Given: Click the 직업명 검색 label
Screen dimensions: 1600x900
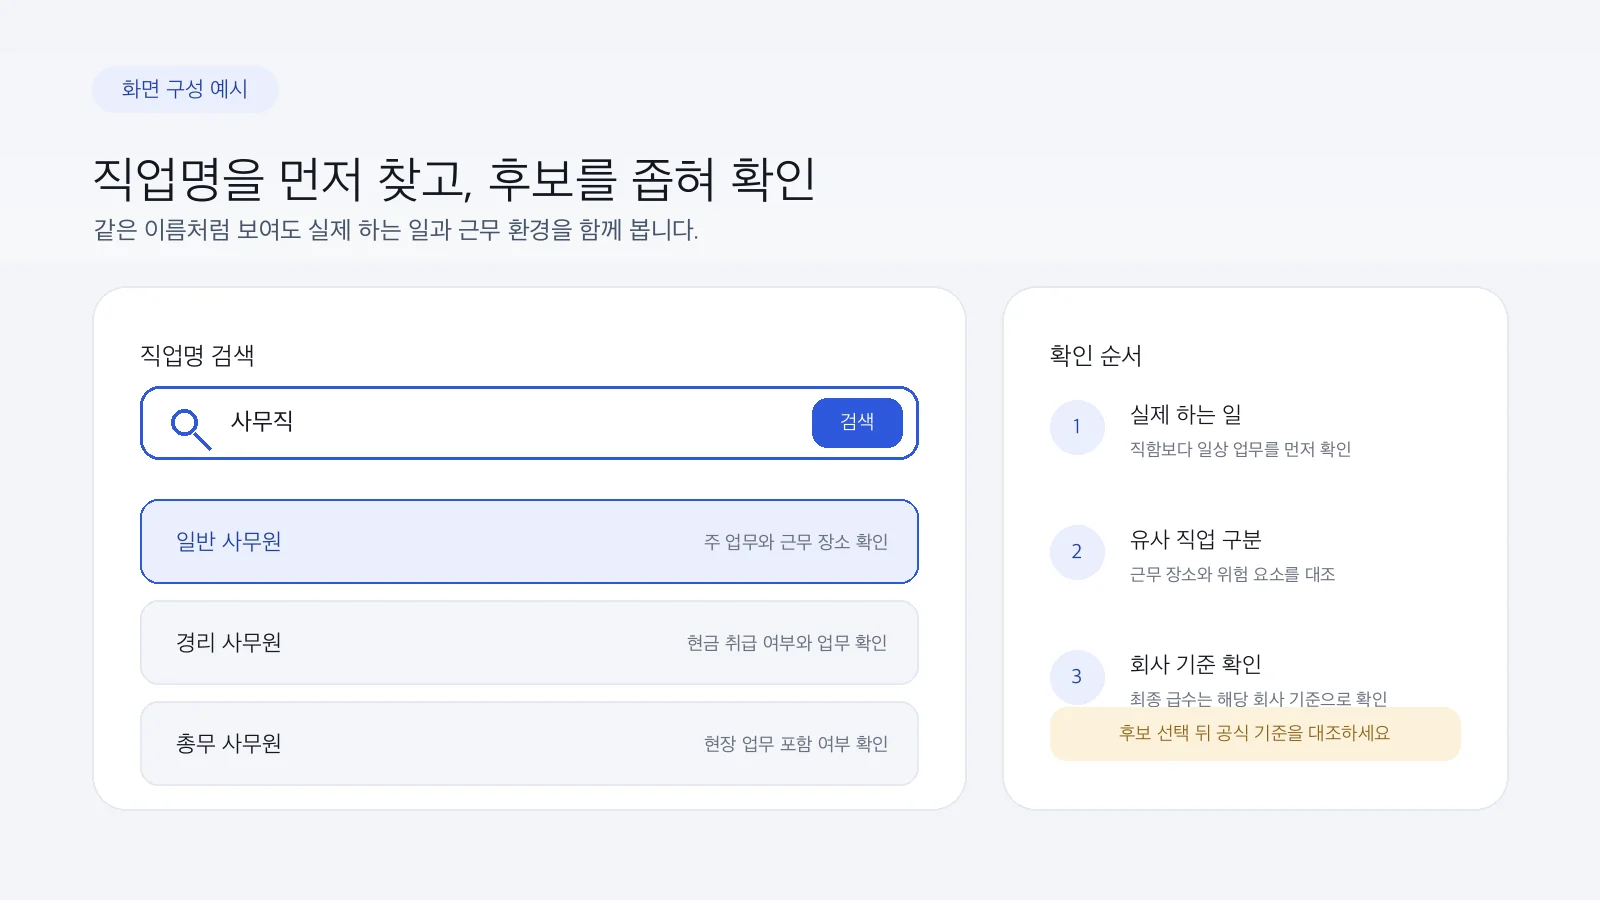Looking at the screenshot, I should point(197,355).
